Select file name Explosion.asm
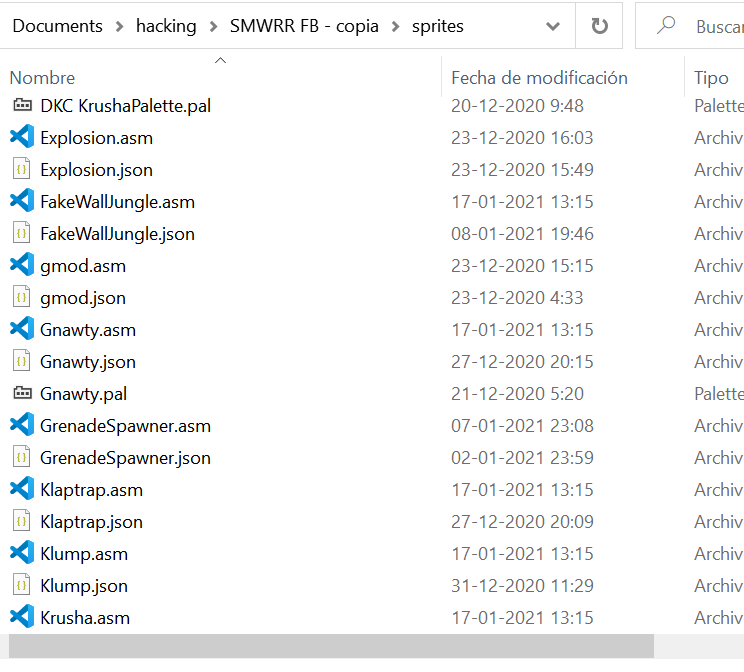This screenshot has width=744, height=672. 96,138
